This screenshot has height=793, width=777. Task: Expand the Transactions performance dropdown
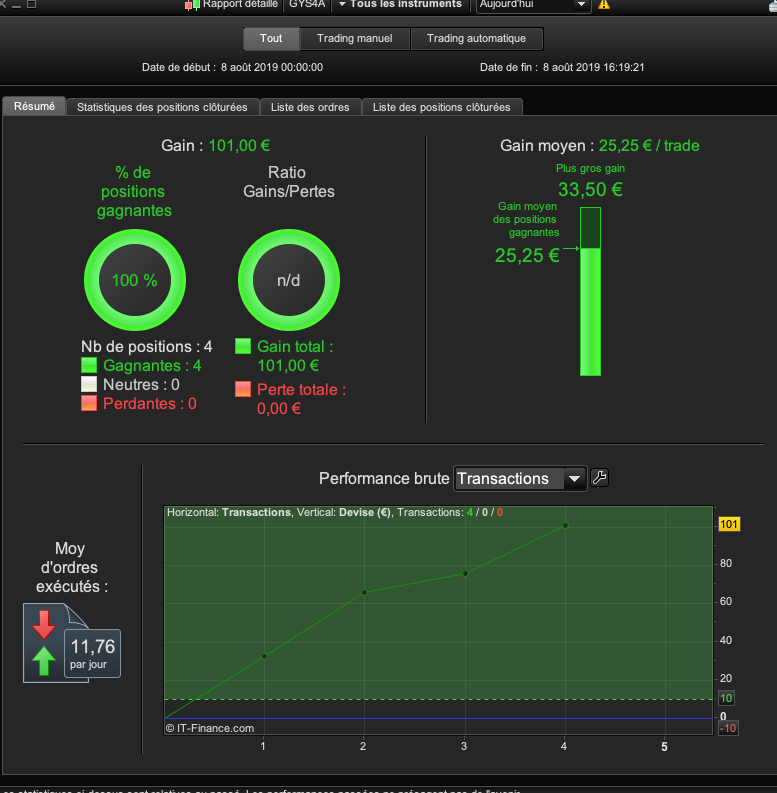(521, 478)
